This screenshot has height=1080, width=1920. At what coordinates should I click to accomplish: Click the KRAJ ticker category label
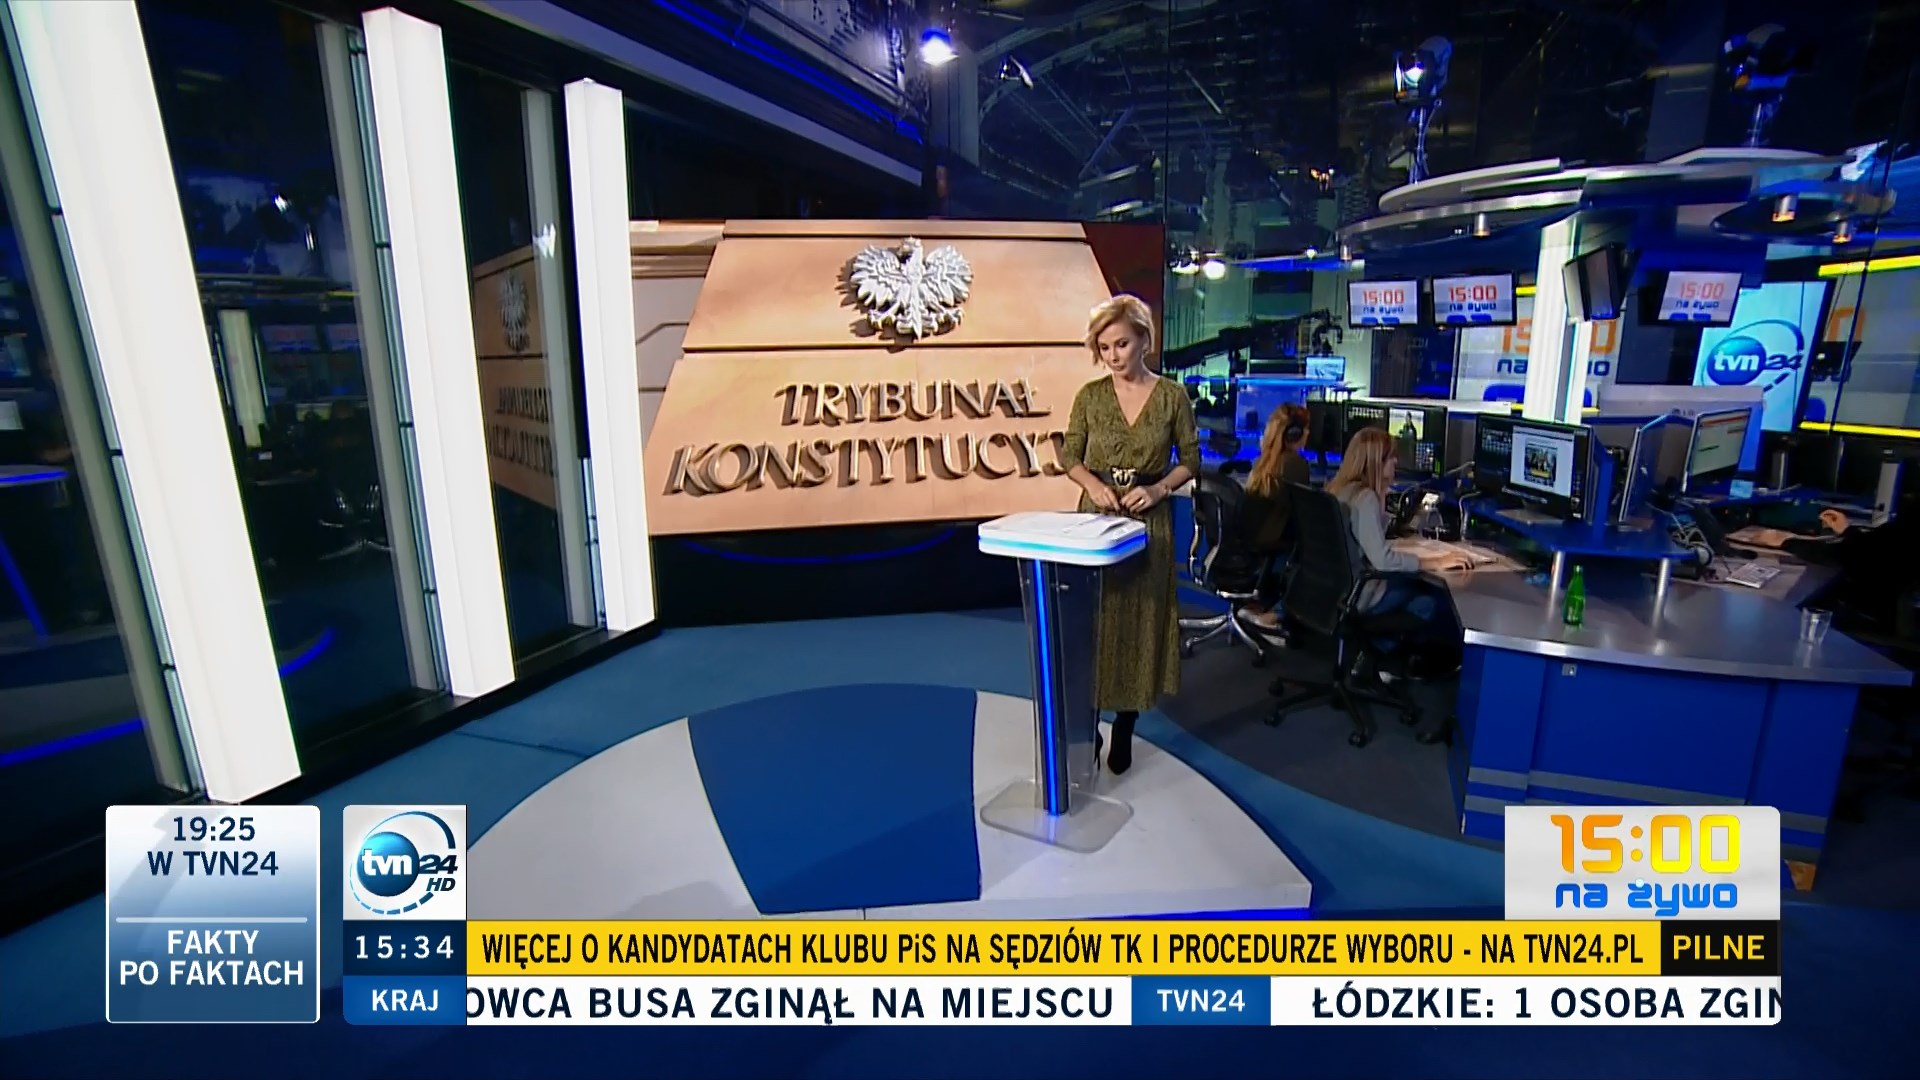point(404,1001)
